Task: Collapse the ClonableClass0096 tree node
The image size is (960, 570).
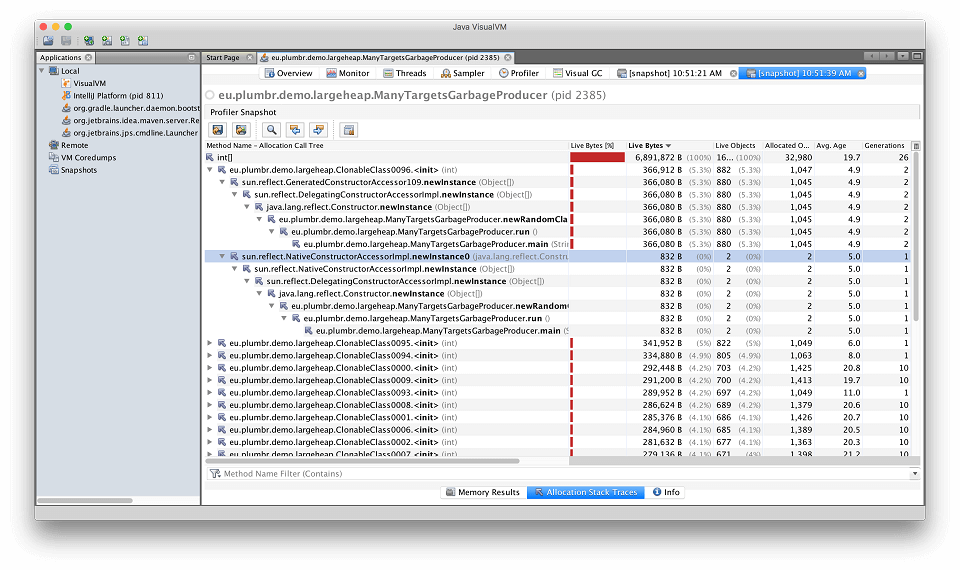Action: click(x=210, y=170)
